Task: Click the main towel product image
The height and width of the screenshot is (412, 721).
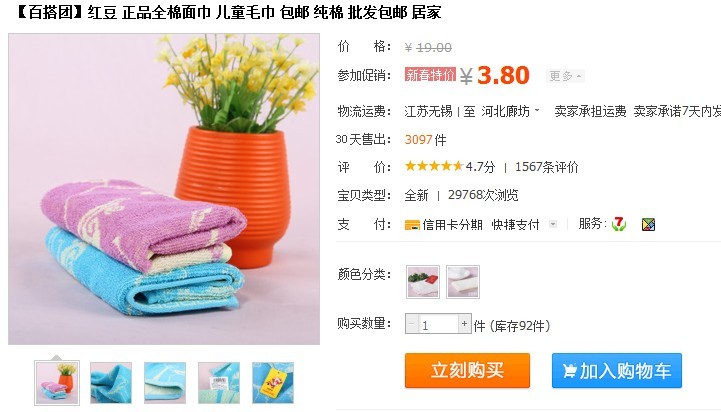Action: (x=164, y=189)
